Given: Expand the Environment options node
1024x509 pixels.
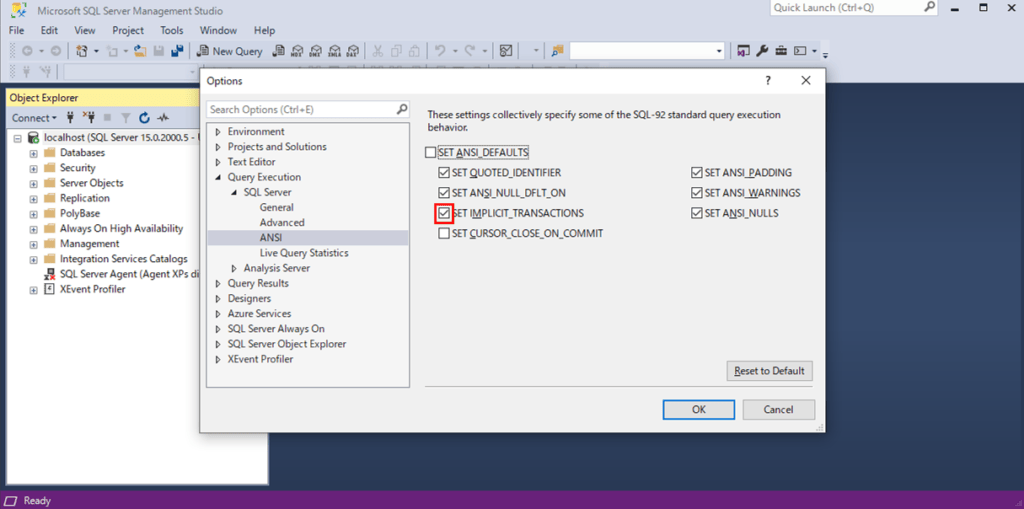Looking at the screenshot, I should click(218, 132).
